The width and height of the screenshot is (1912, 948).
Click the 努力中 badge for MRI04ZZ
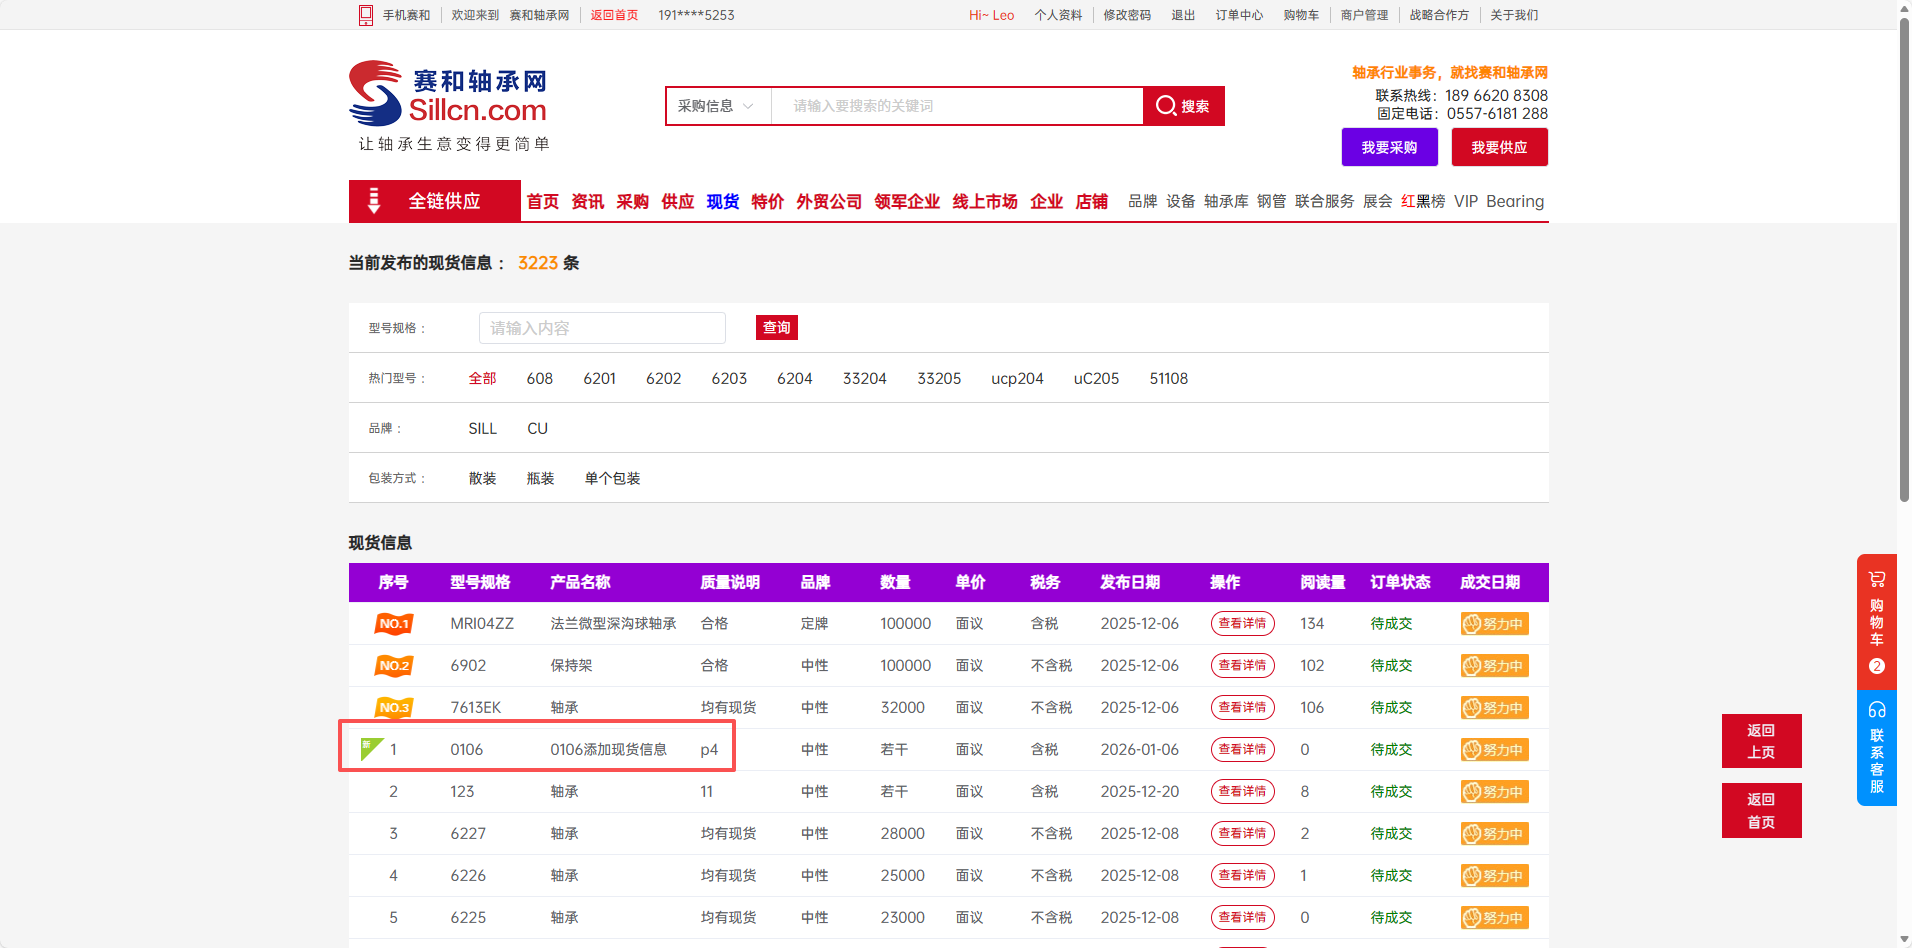pyautogui.click(x=1494, y=624)
